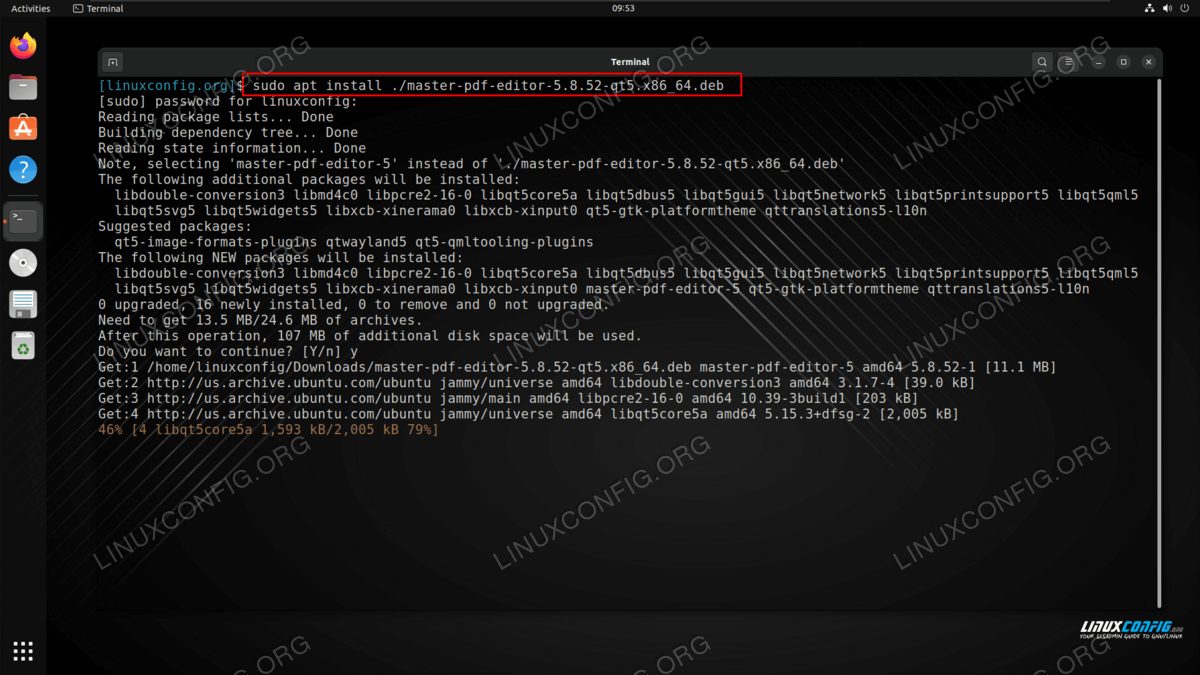Click the 46% download progress line

point(268,429)
